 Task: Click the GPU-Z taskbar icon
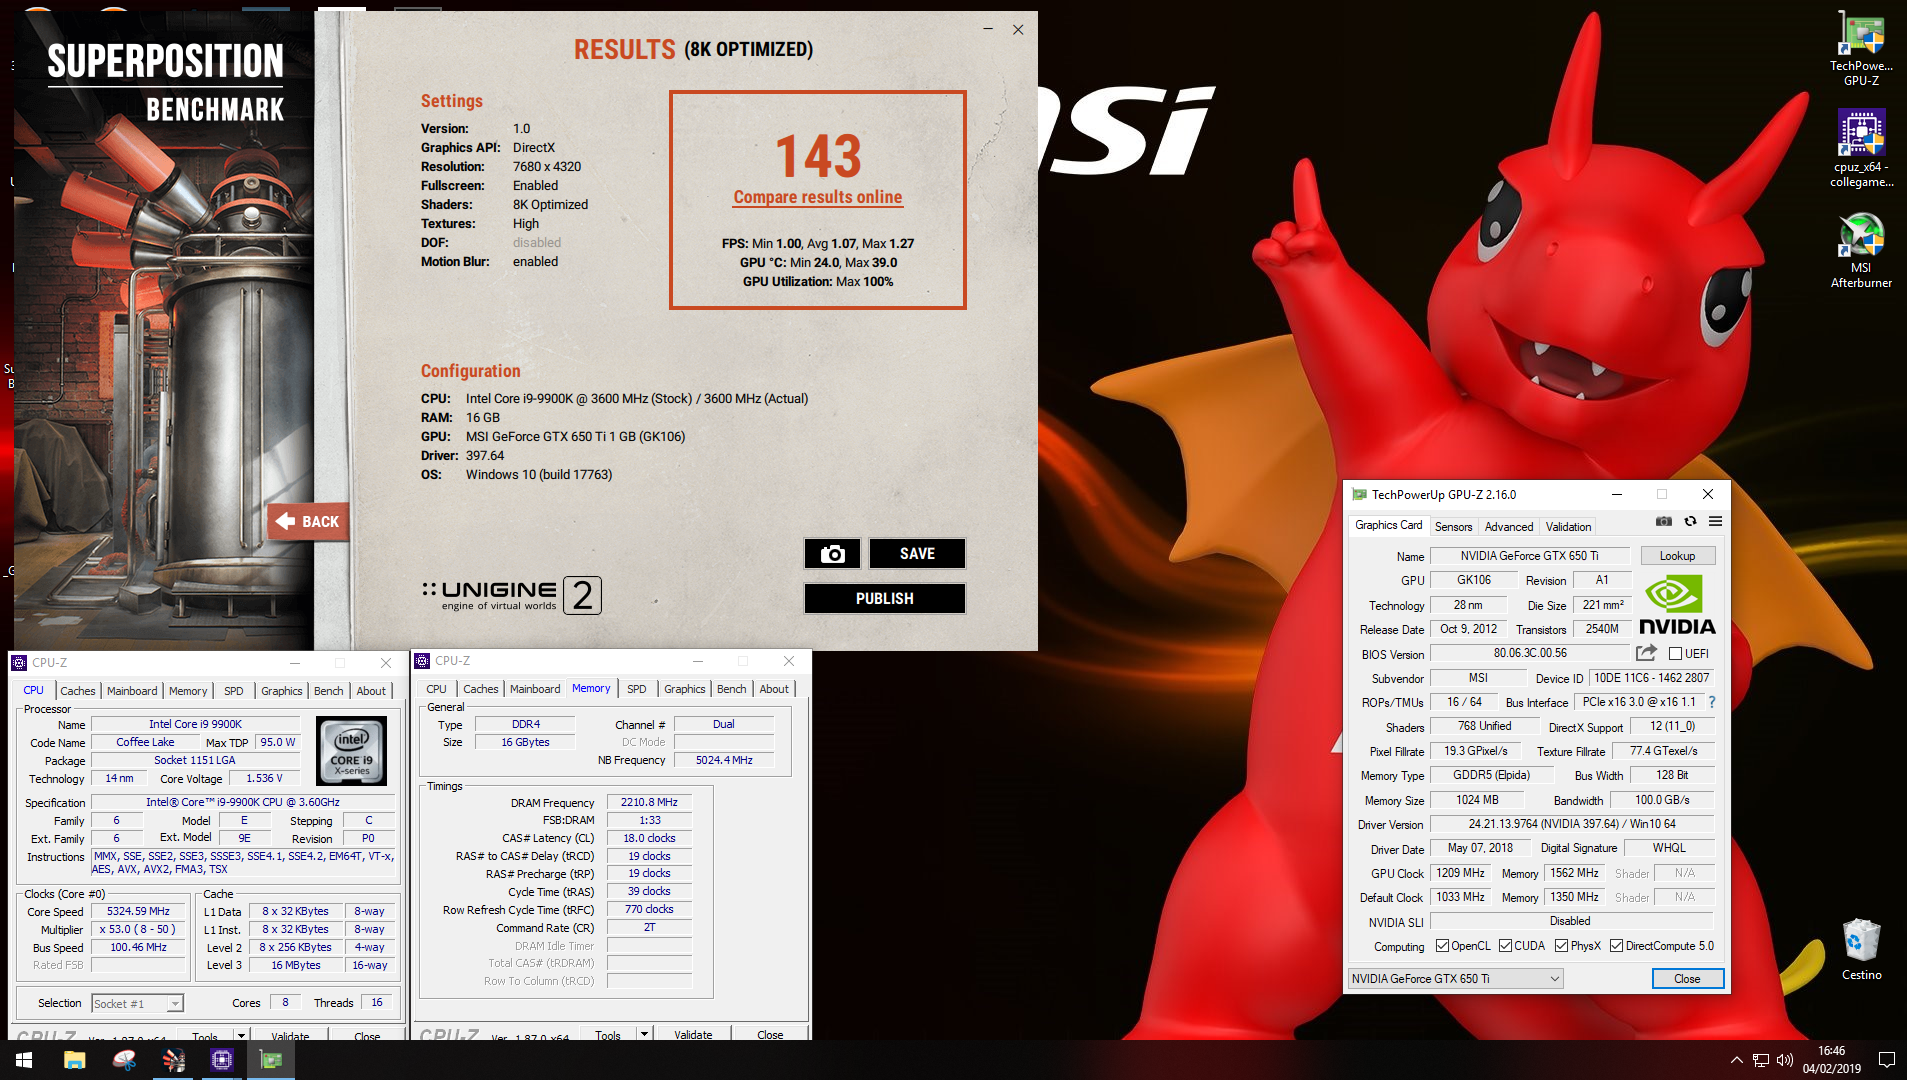[271, 1060]
